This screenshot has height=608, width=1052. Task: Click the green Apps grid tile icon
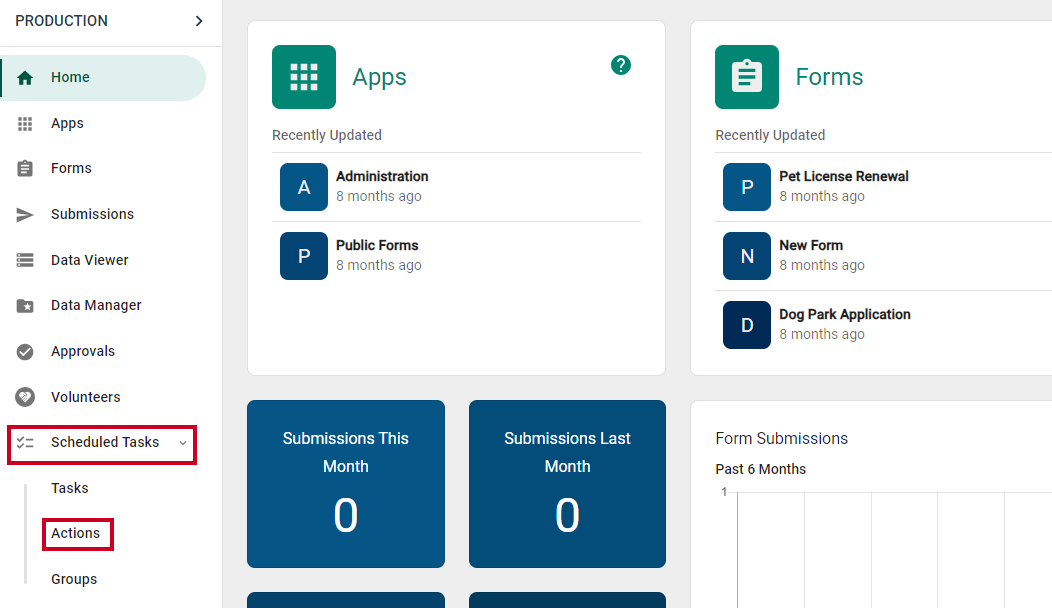[304, 77]
